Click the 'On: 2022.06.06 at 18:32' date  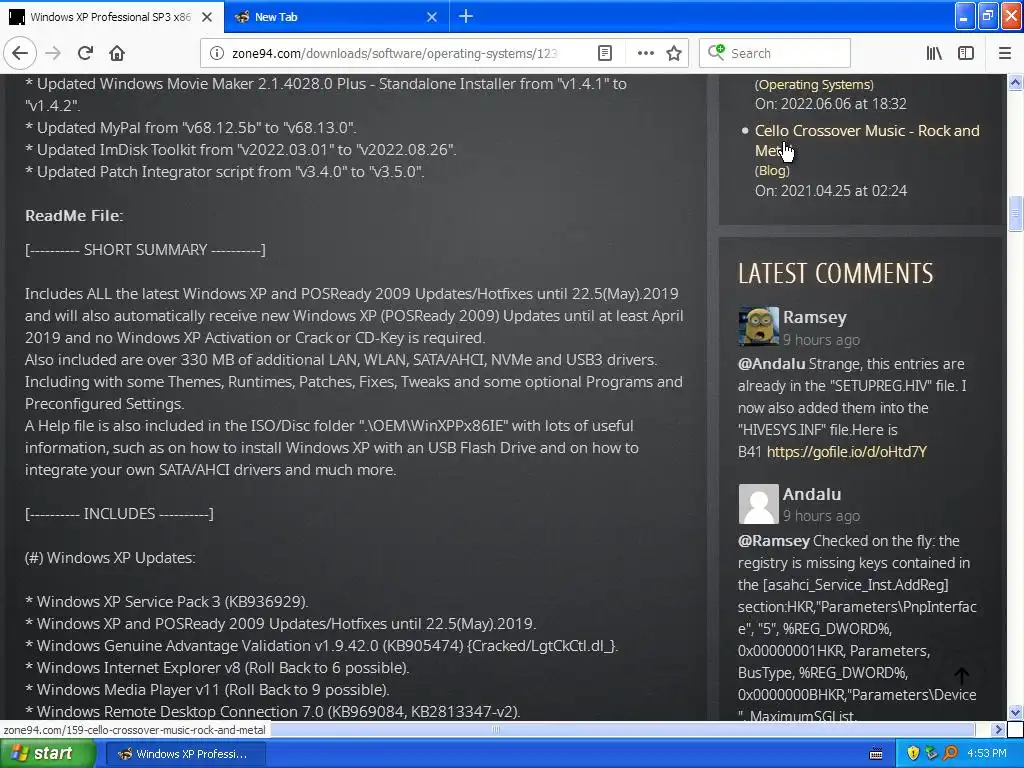(x=831, y=104)
